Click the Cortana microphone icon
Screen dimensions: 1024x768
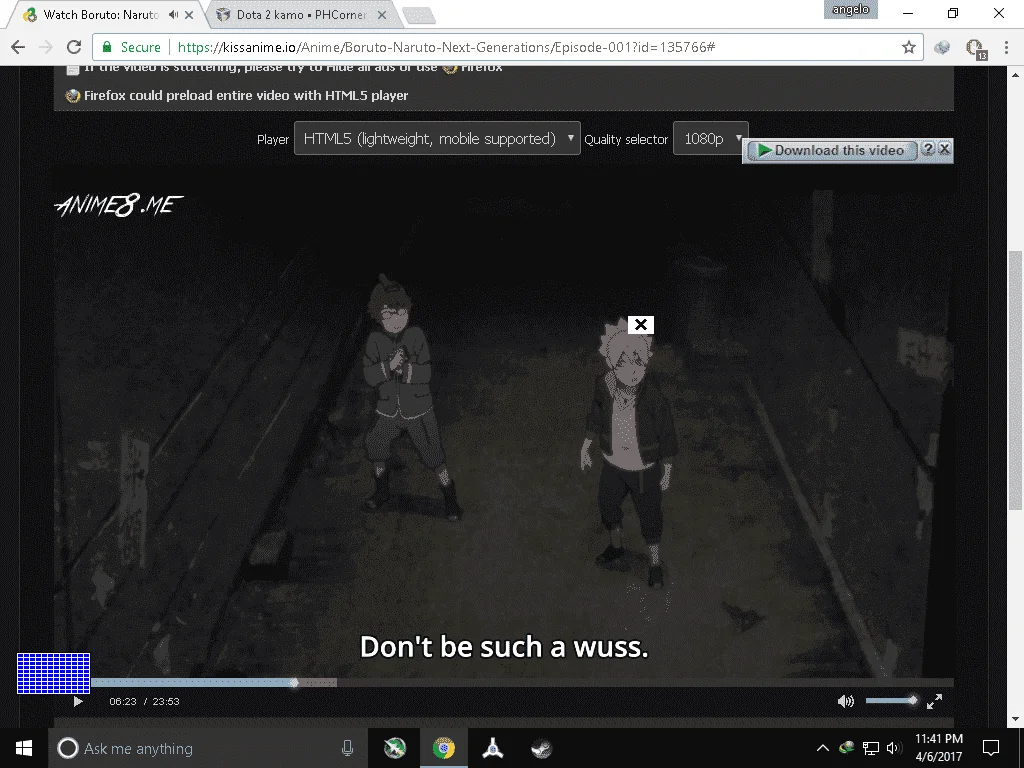point(347,748)
